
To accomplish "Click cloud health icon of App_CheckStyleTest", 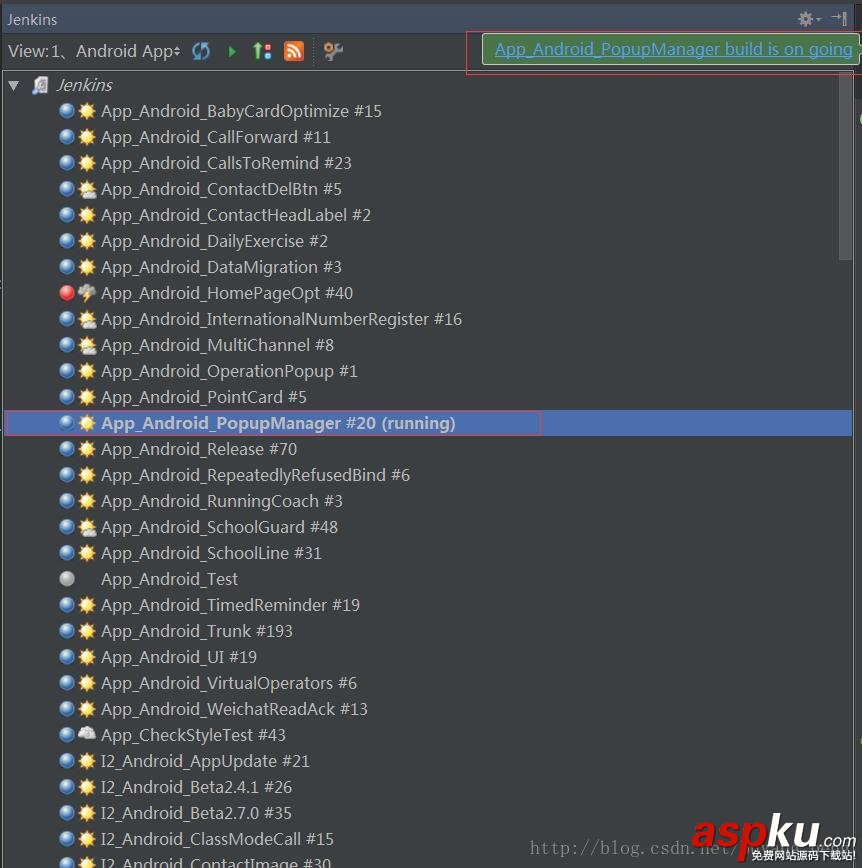I will (85, 735).
